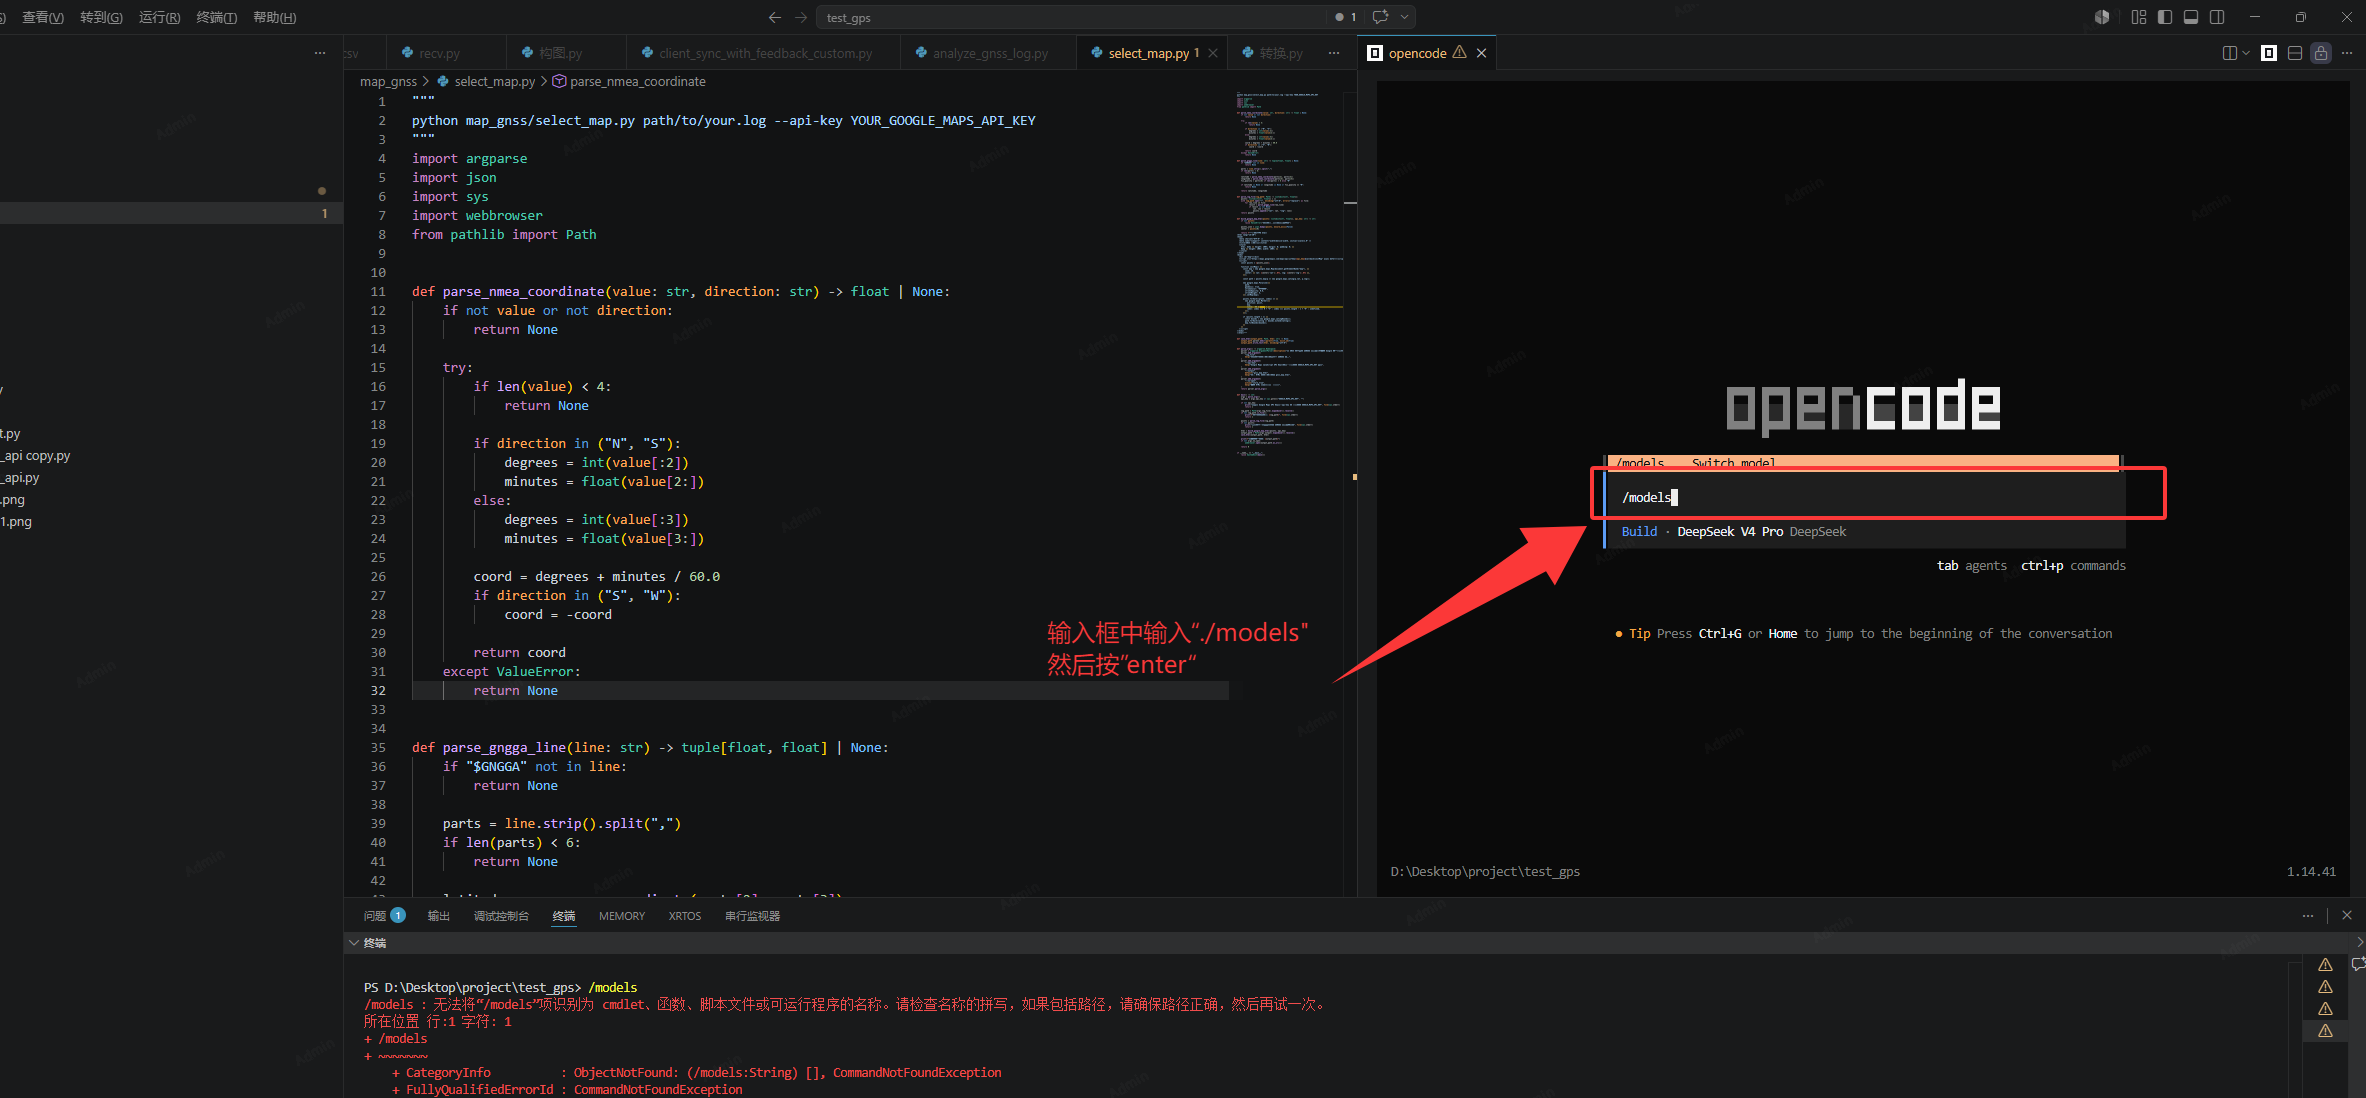Click the warning icon on the opencode tab
This screenshot has height=1098, width=2366.
[x=1460, y=52]
